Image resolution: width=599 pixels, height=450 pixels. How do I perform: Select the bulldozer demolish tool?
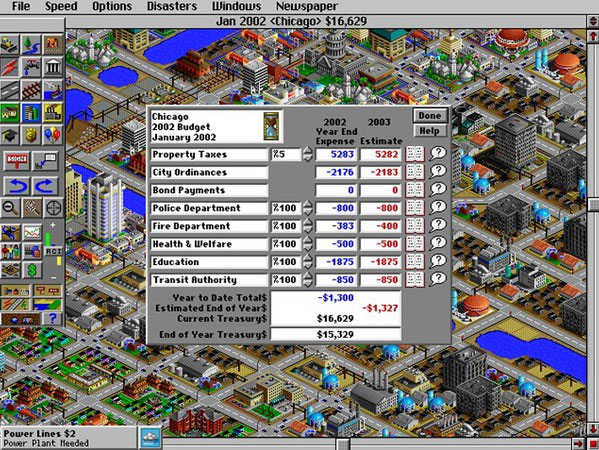[10, 45]
